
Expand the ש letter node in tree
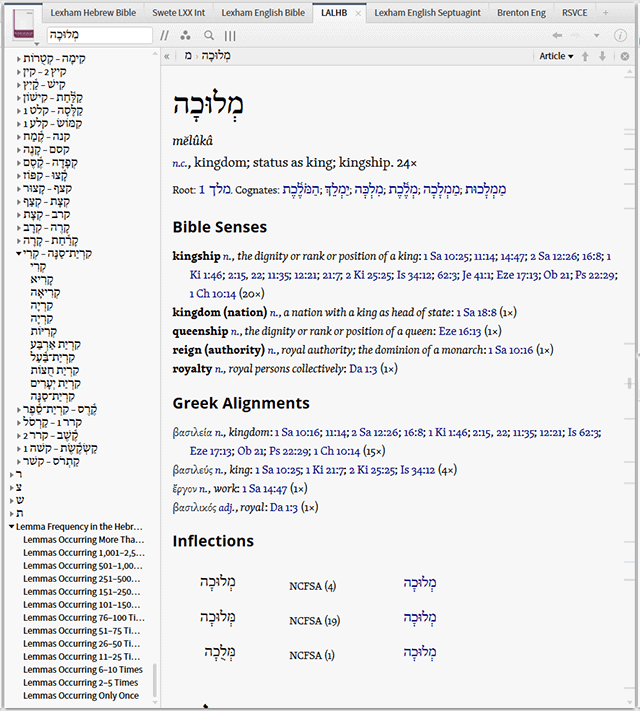click(12, 500)
